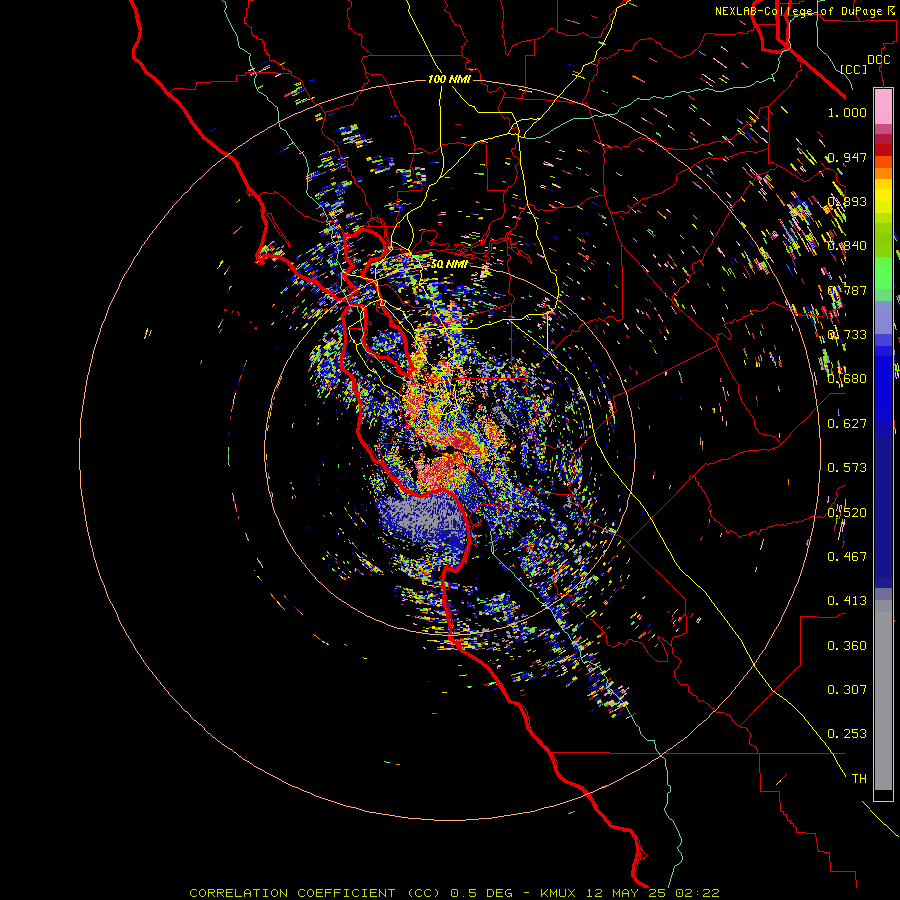Click the 0.840 legend value
Image resolution: width=900 pixels, height=900 pixels.
click(x=847, y=246)
